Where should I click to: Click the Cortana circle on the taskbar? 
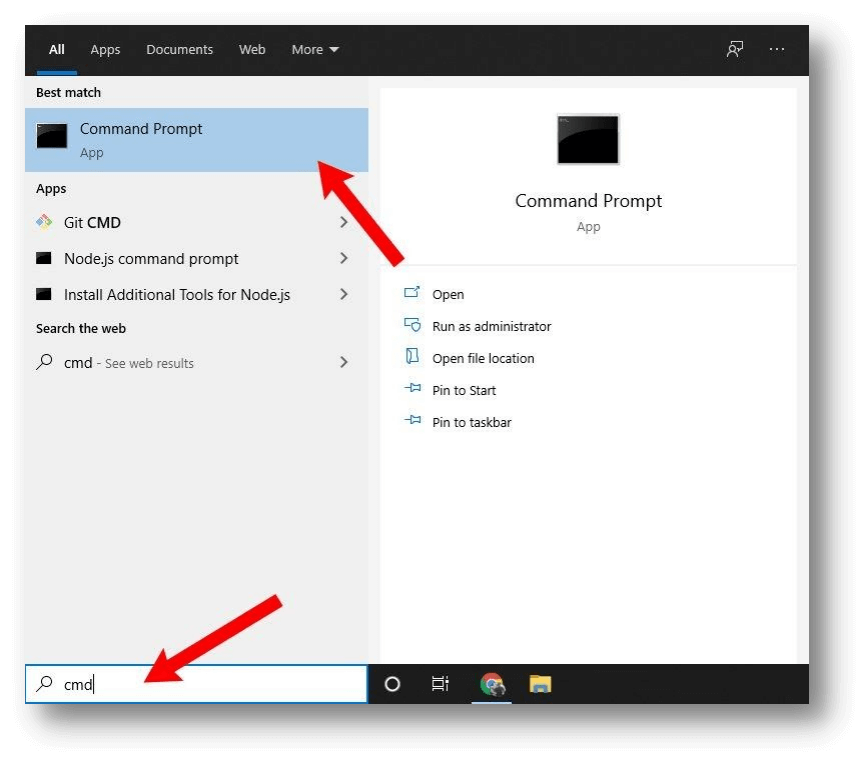[x=392, y=684]
